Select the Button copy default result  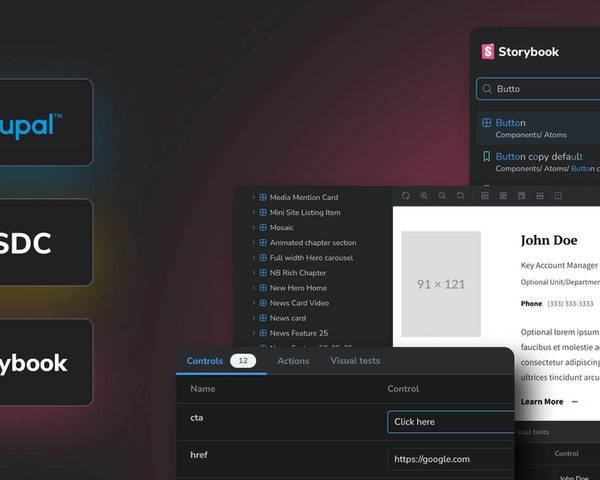pyautogui.click(x=538, y=162)
